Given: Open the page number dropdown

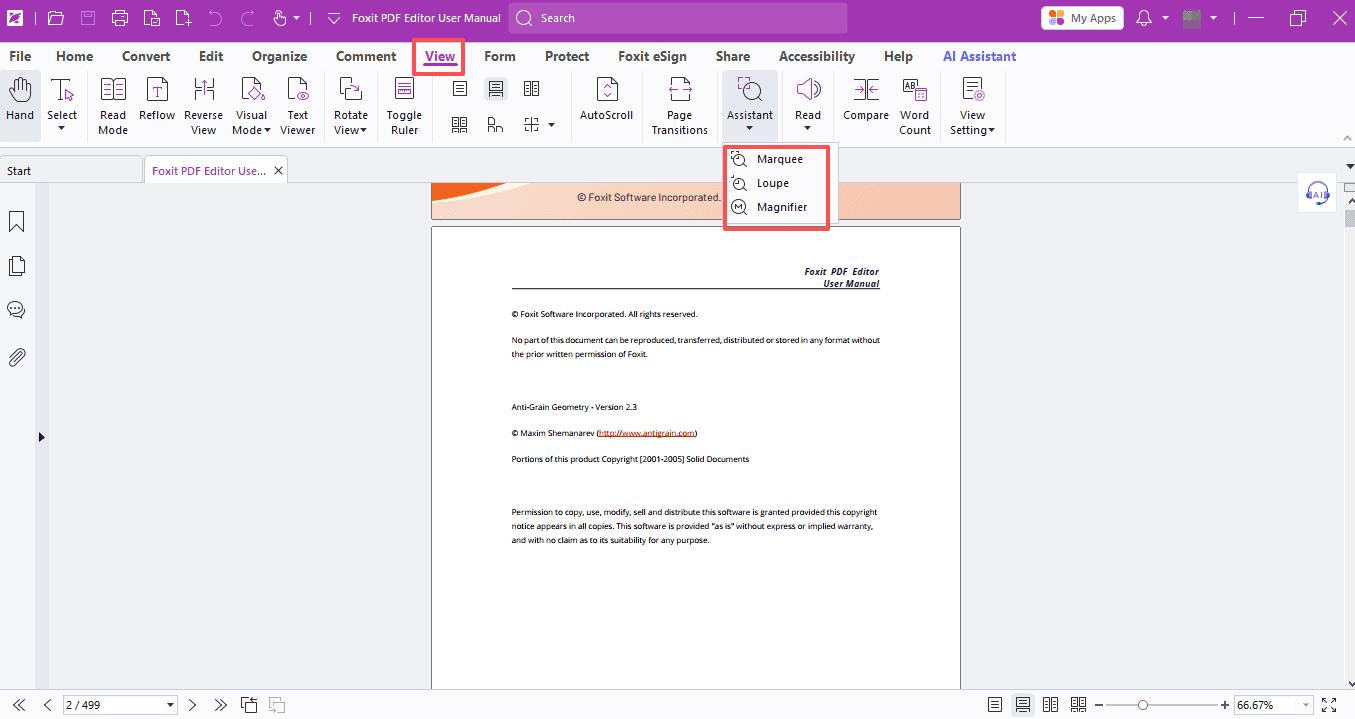Looking at the screenshot, I should tap(171, 705).
